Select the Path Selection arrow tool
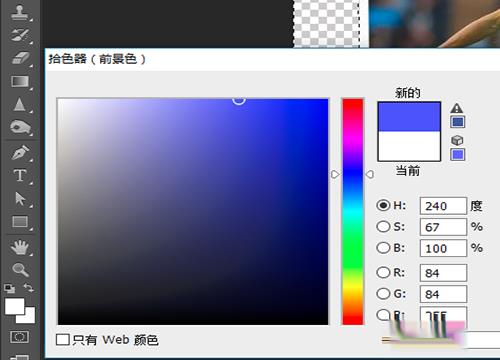 point(20,199)
